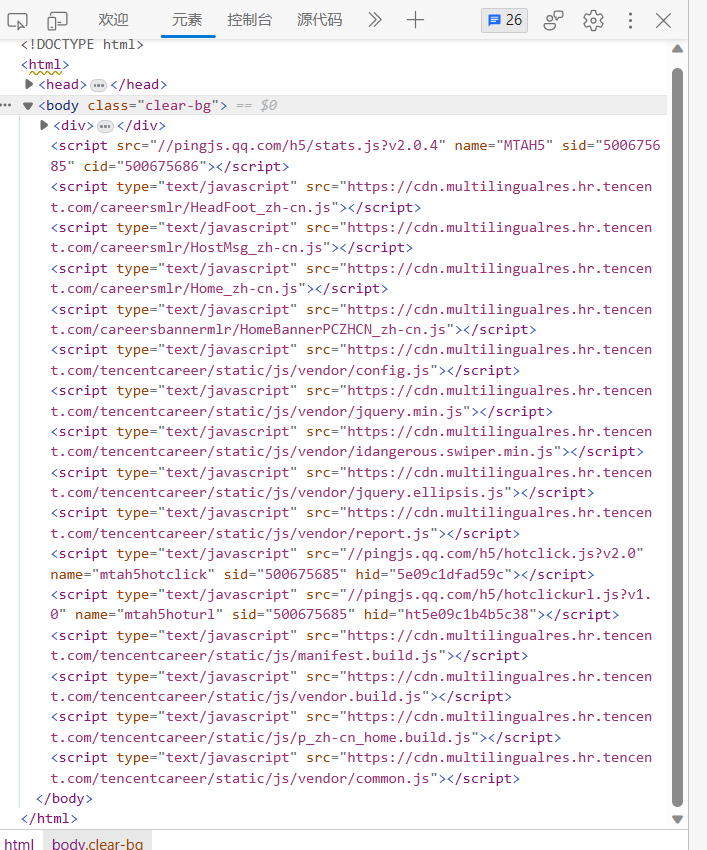Click the ellipsis badge inside head
707x850 pixels.
[98, 85]
